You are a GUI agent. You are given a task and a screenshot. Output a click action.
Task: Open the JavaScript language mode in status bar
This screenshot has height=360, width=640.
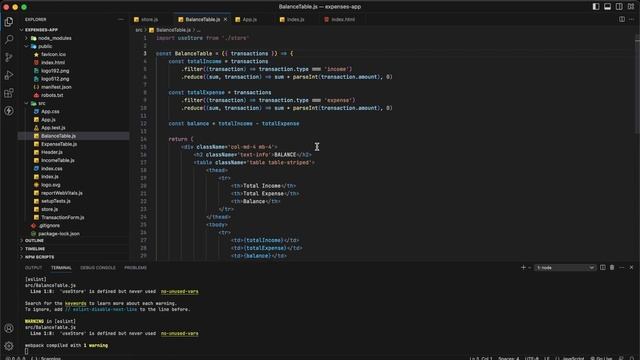(573, 358)
